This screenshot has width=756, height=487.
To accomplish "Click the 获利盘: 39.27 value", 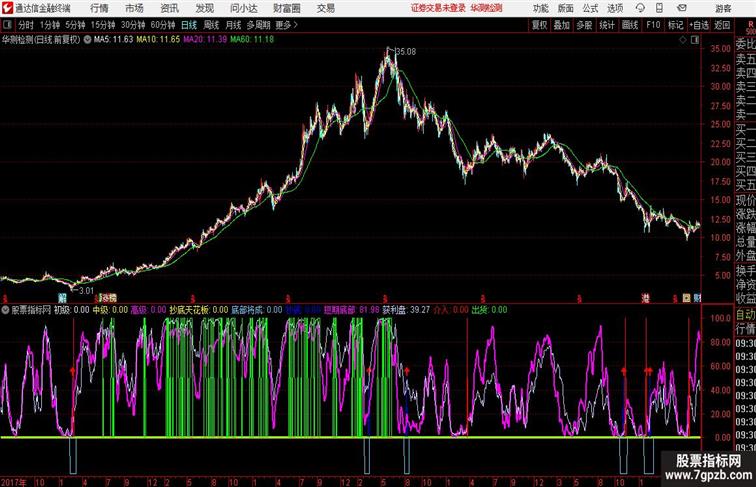I will [x=406, y=310].
